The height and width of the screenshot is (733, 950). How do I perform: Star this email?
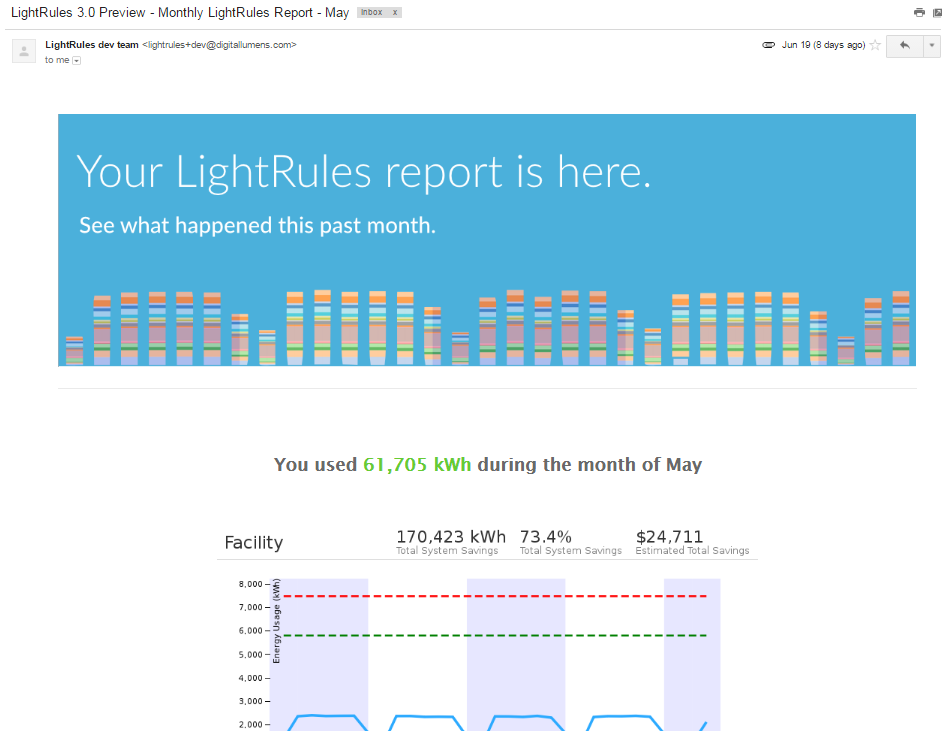tap(875, 45)
